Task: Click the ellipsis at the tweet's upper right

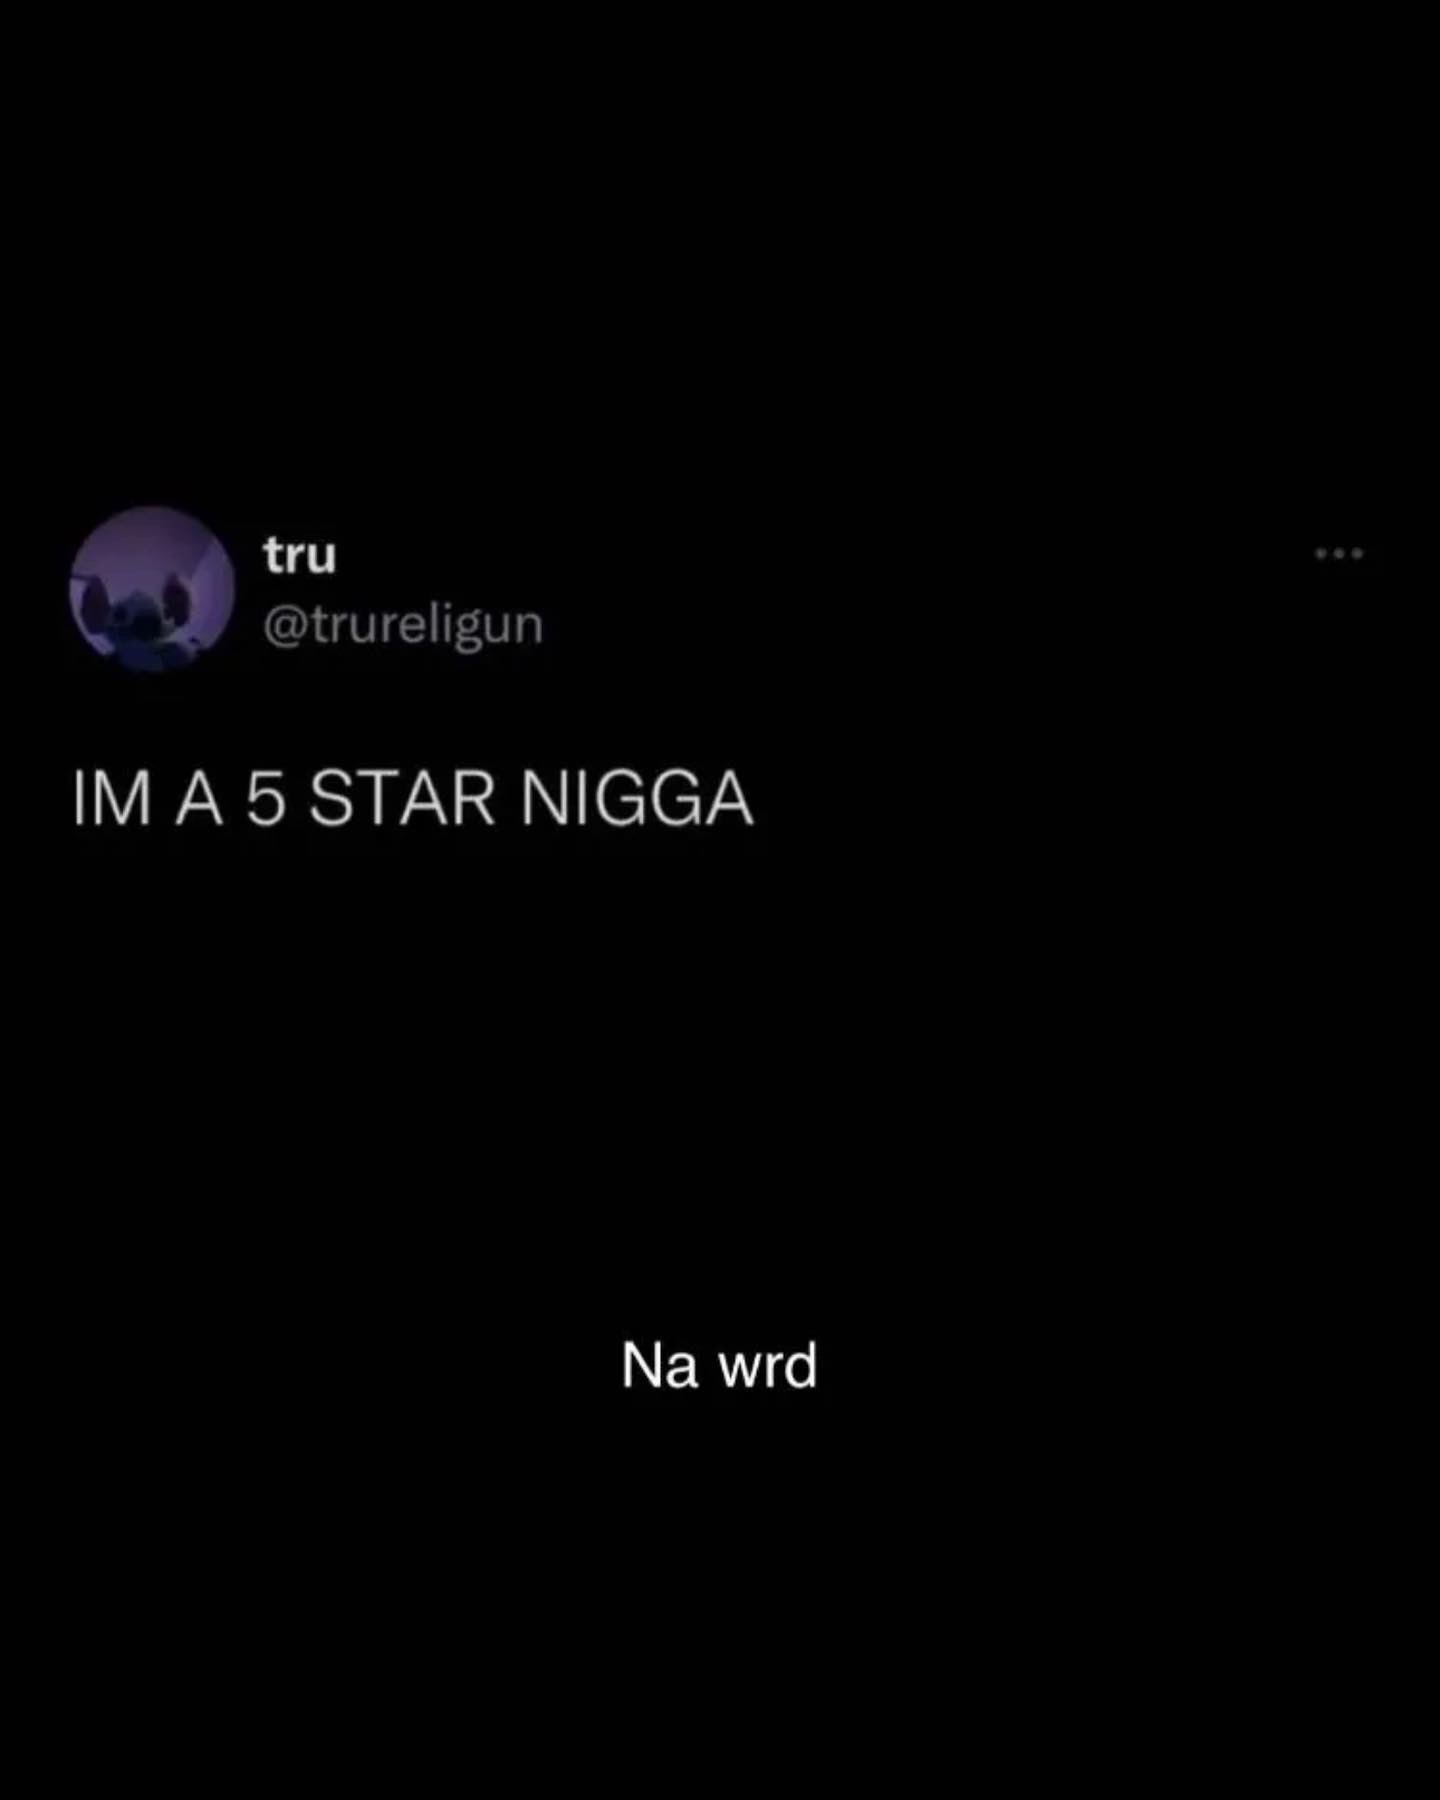Action: click(x=1339, y=553)
